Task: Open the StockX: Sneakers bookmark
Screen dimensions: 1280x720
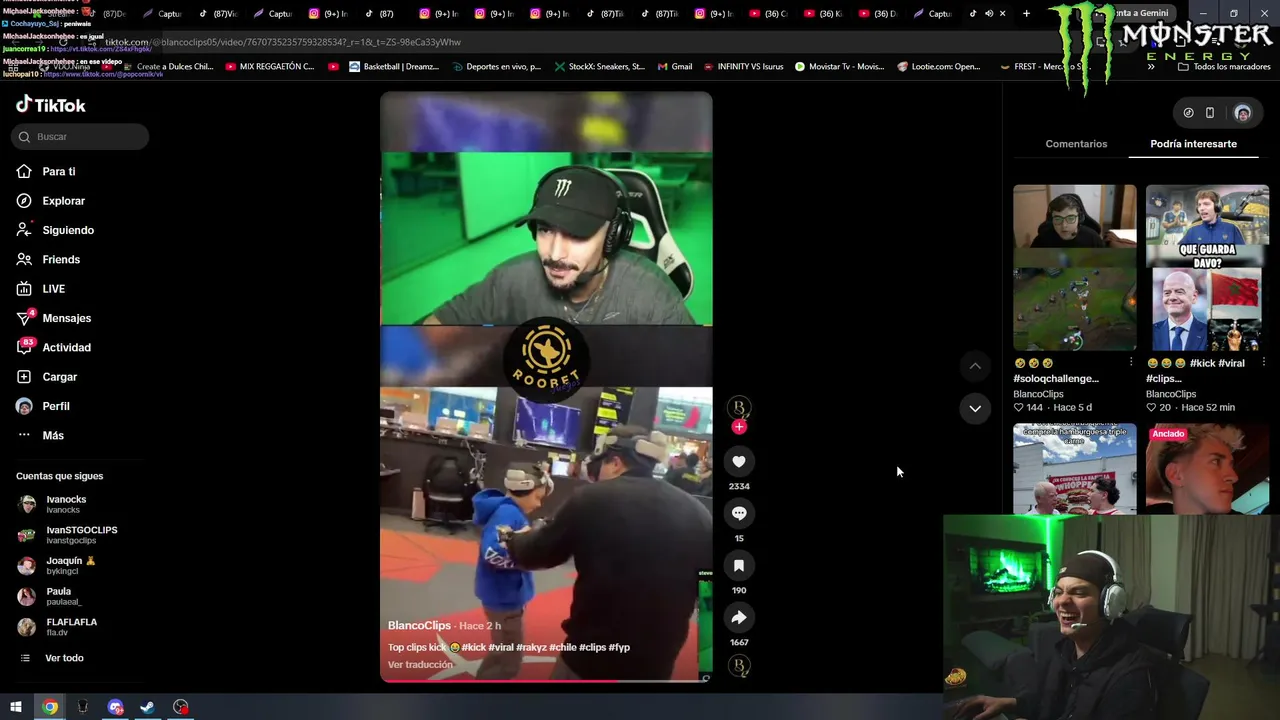Action: [x=600, y=67]
